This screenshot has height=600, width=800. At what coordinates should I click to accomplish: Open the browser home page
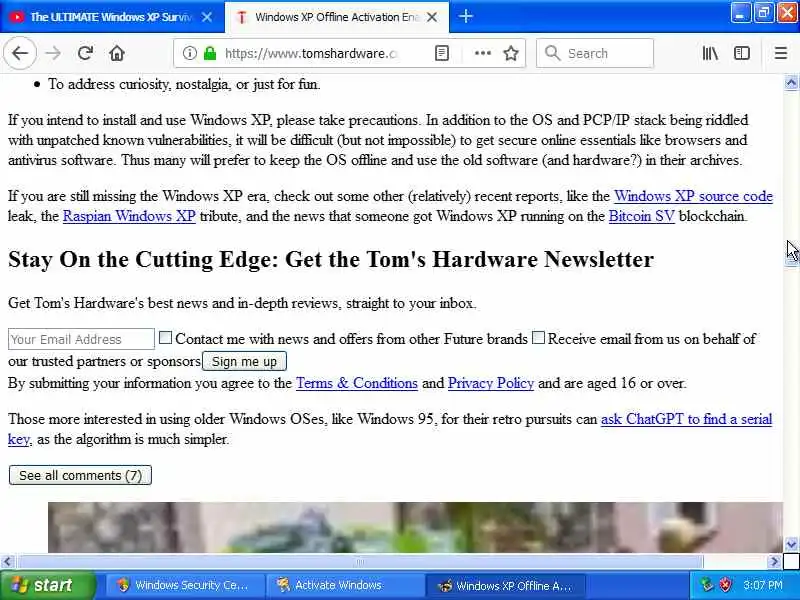tap(117, 53)
